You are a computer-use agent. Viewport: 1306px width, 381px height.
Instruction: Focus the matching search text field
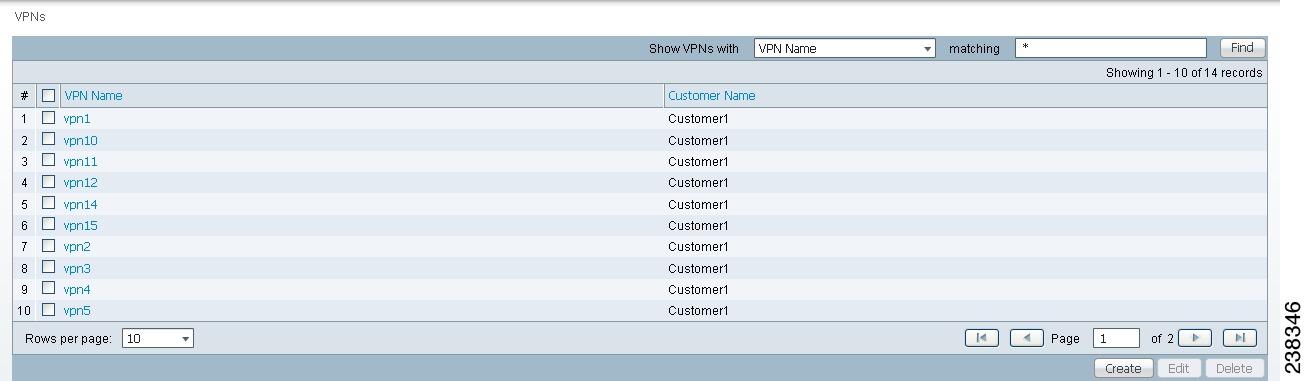1111,48
